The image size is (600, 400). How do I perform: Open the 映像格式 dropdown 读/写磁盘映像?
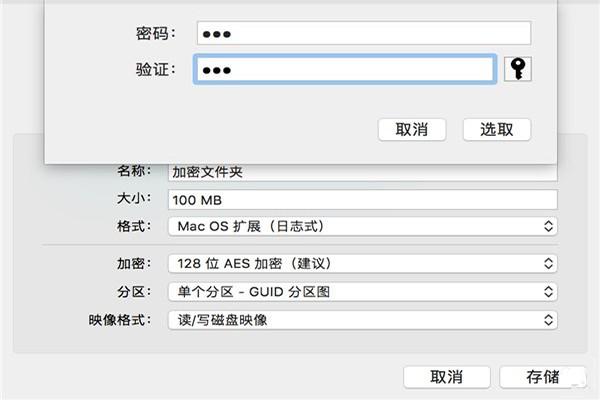[362, 320]
